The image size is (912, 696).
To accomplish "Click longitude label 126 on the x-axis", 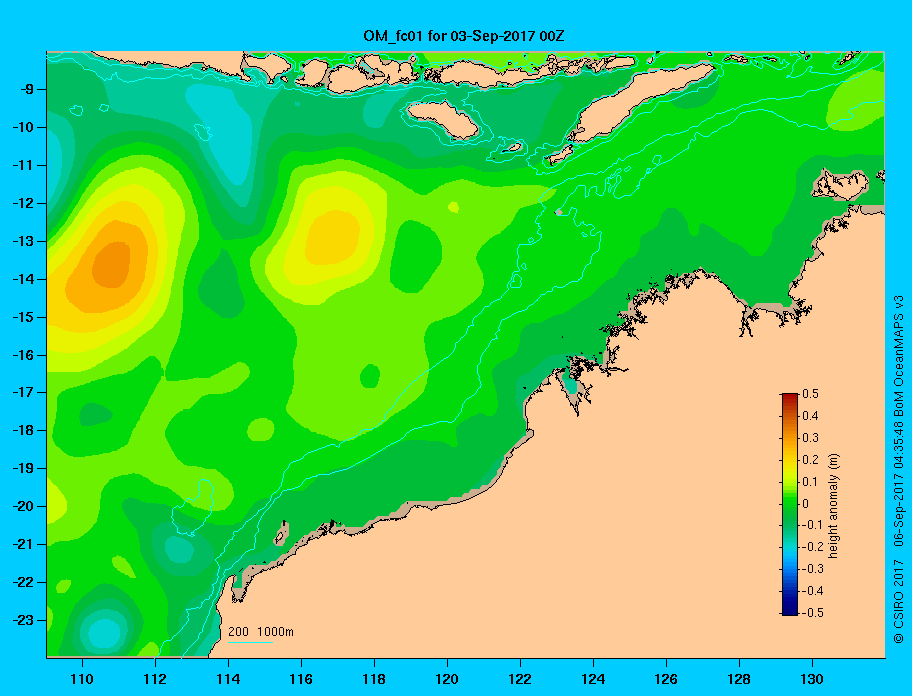I will [x=666, y=679].
